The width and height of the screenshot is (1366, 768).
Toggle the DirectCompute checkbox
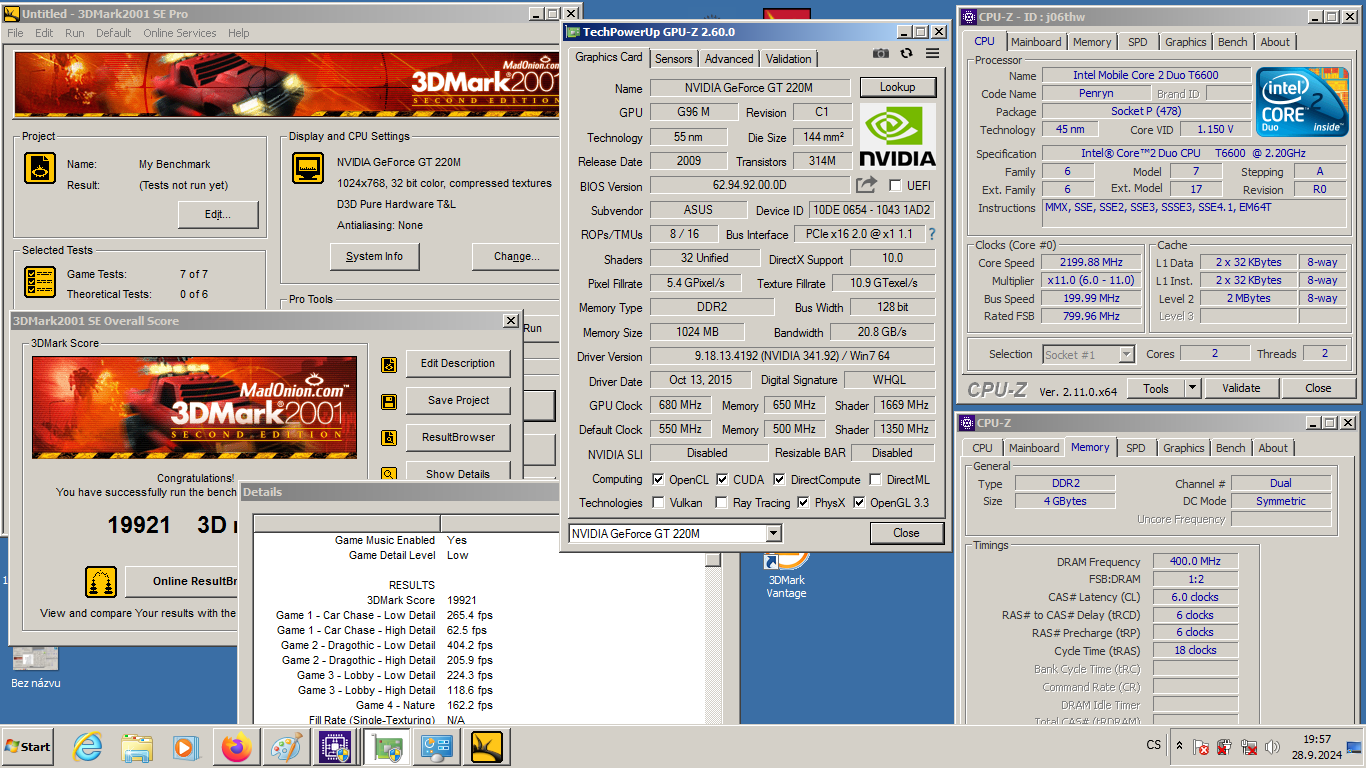779,479
